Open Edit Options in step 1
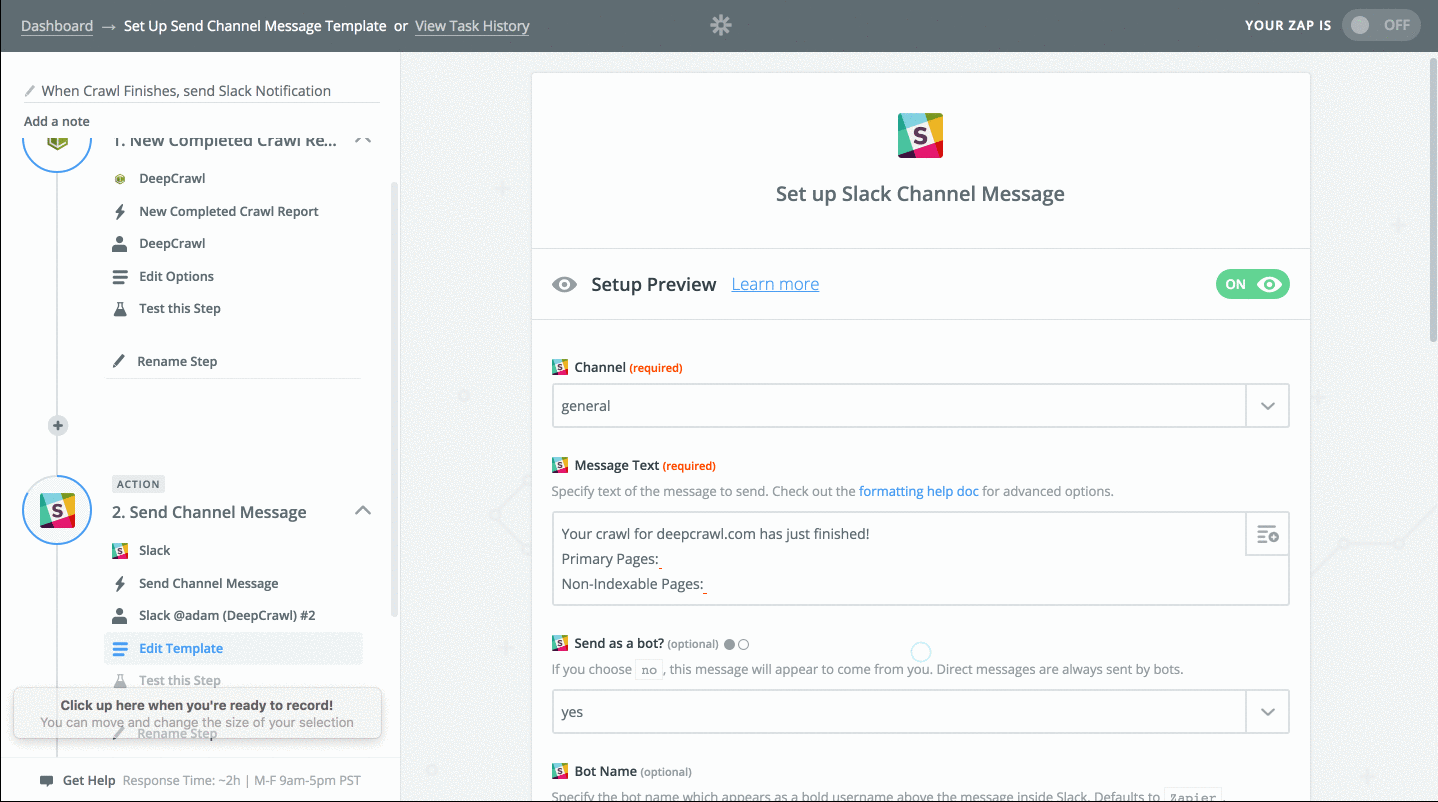The height and width of the screenshot is (802, 1438). 177,277
